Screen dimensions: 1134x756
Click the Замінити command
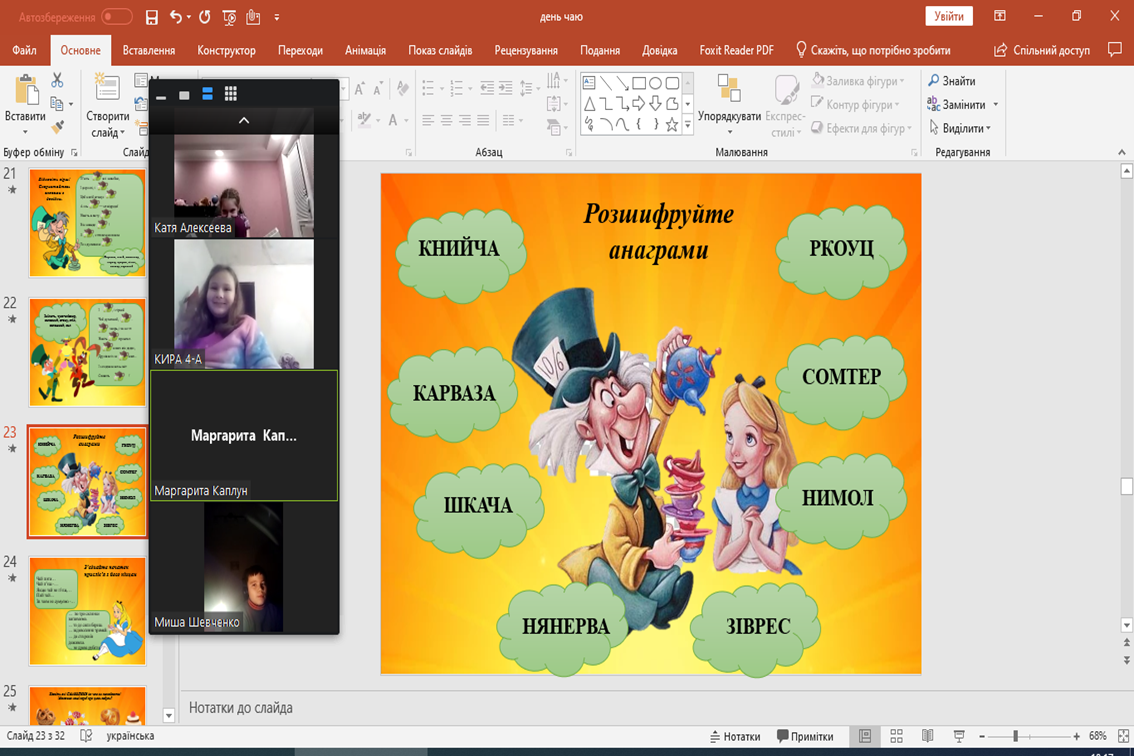coord(957,105)
